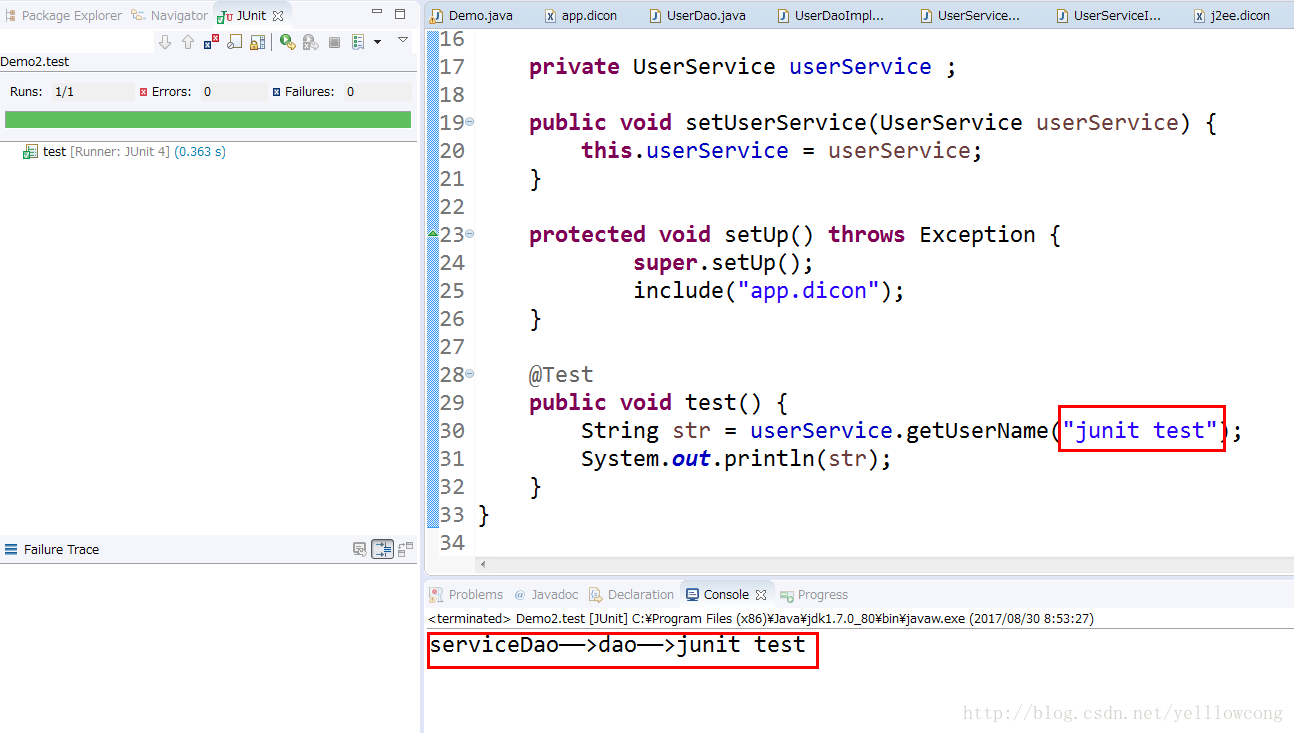Click the Failure Trace header icon
Viewport: 1294px width, 733px height.
tap(11, 549)
